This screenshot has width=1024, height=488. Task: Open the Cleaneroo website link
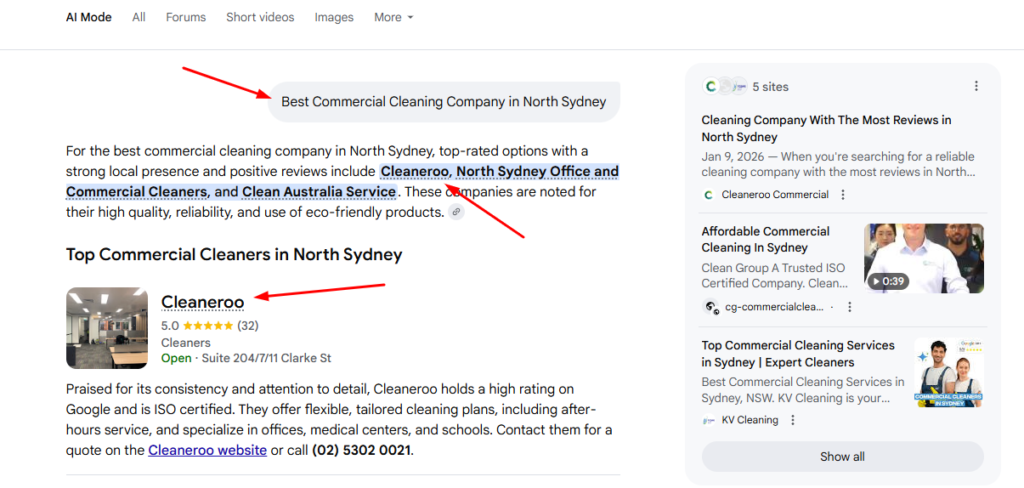click(207, 450)
